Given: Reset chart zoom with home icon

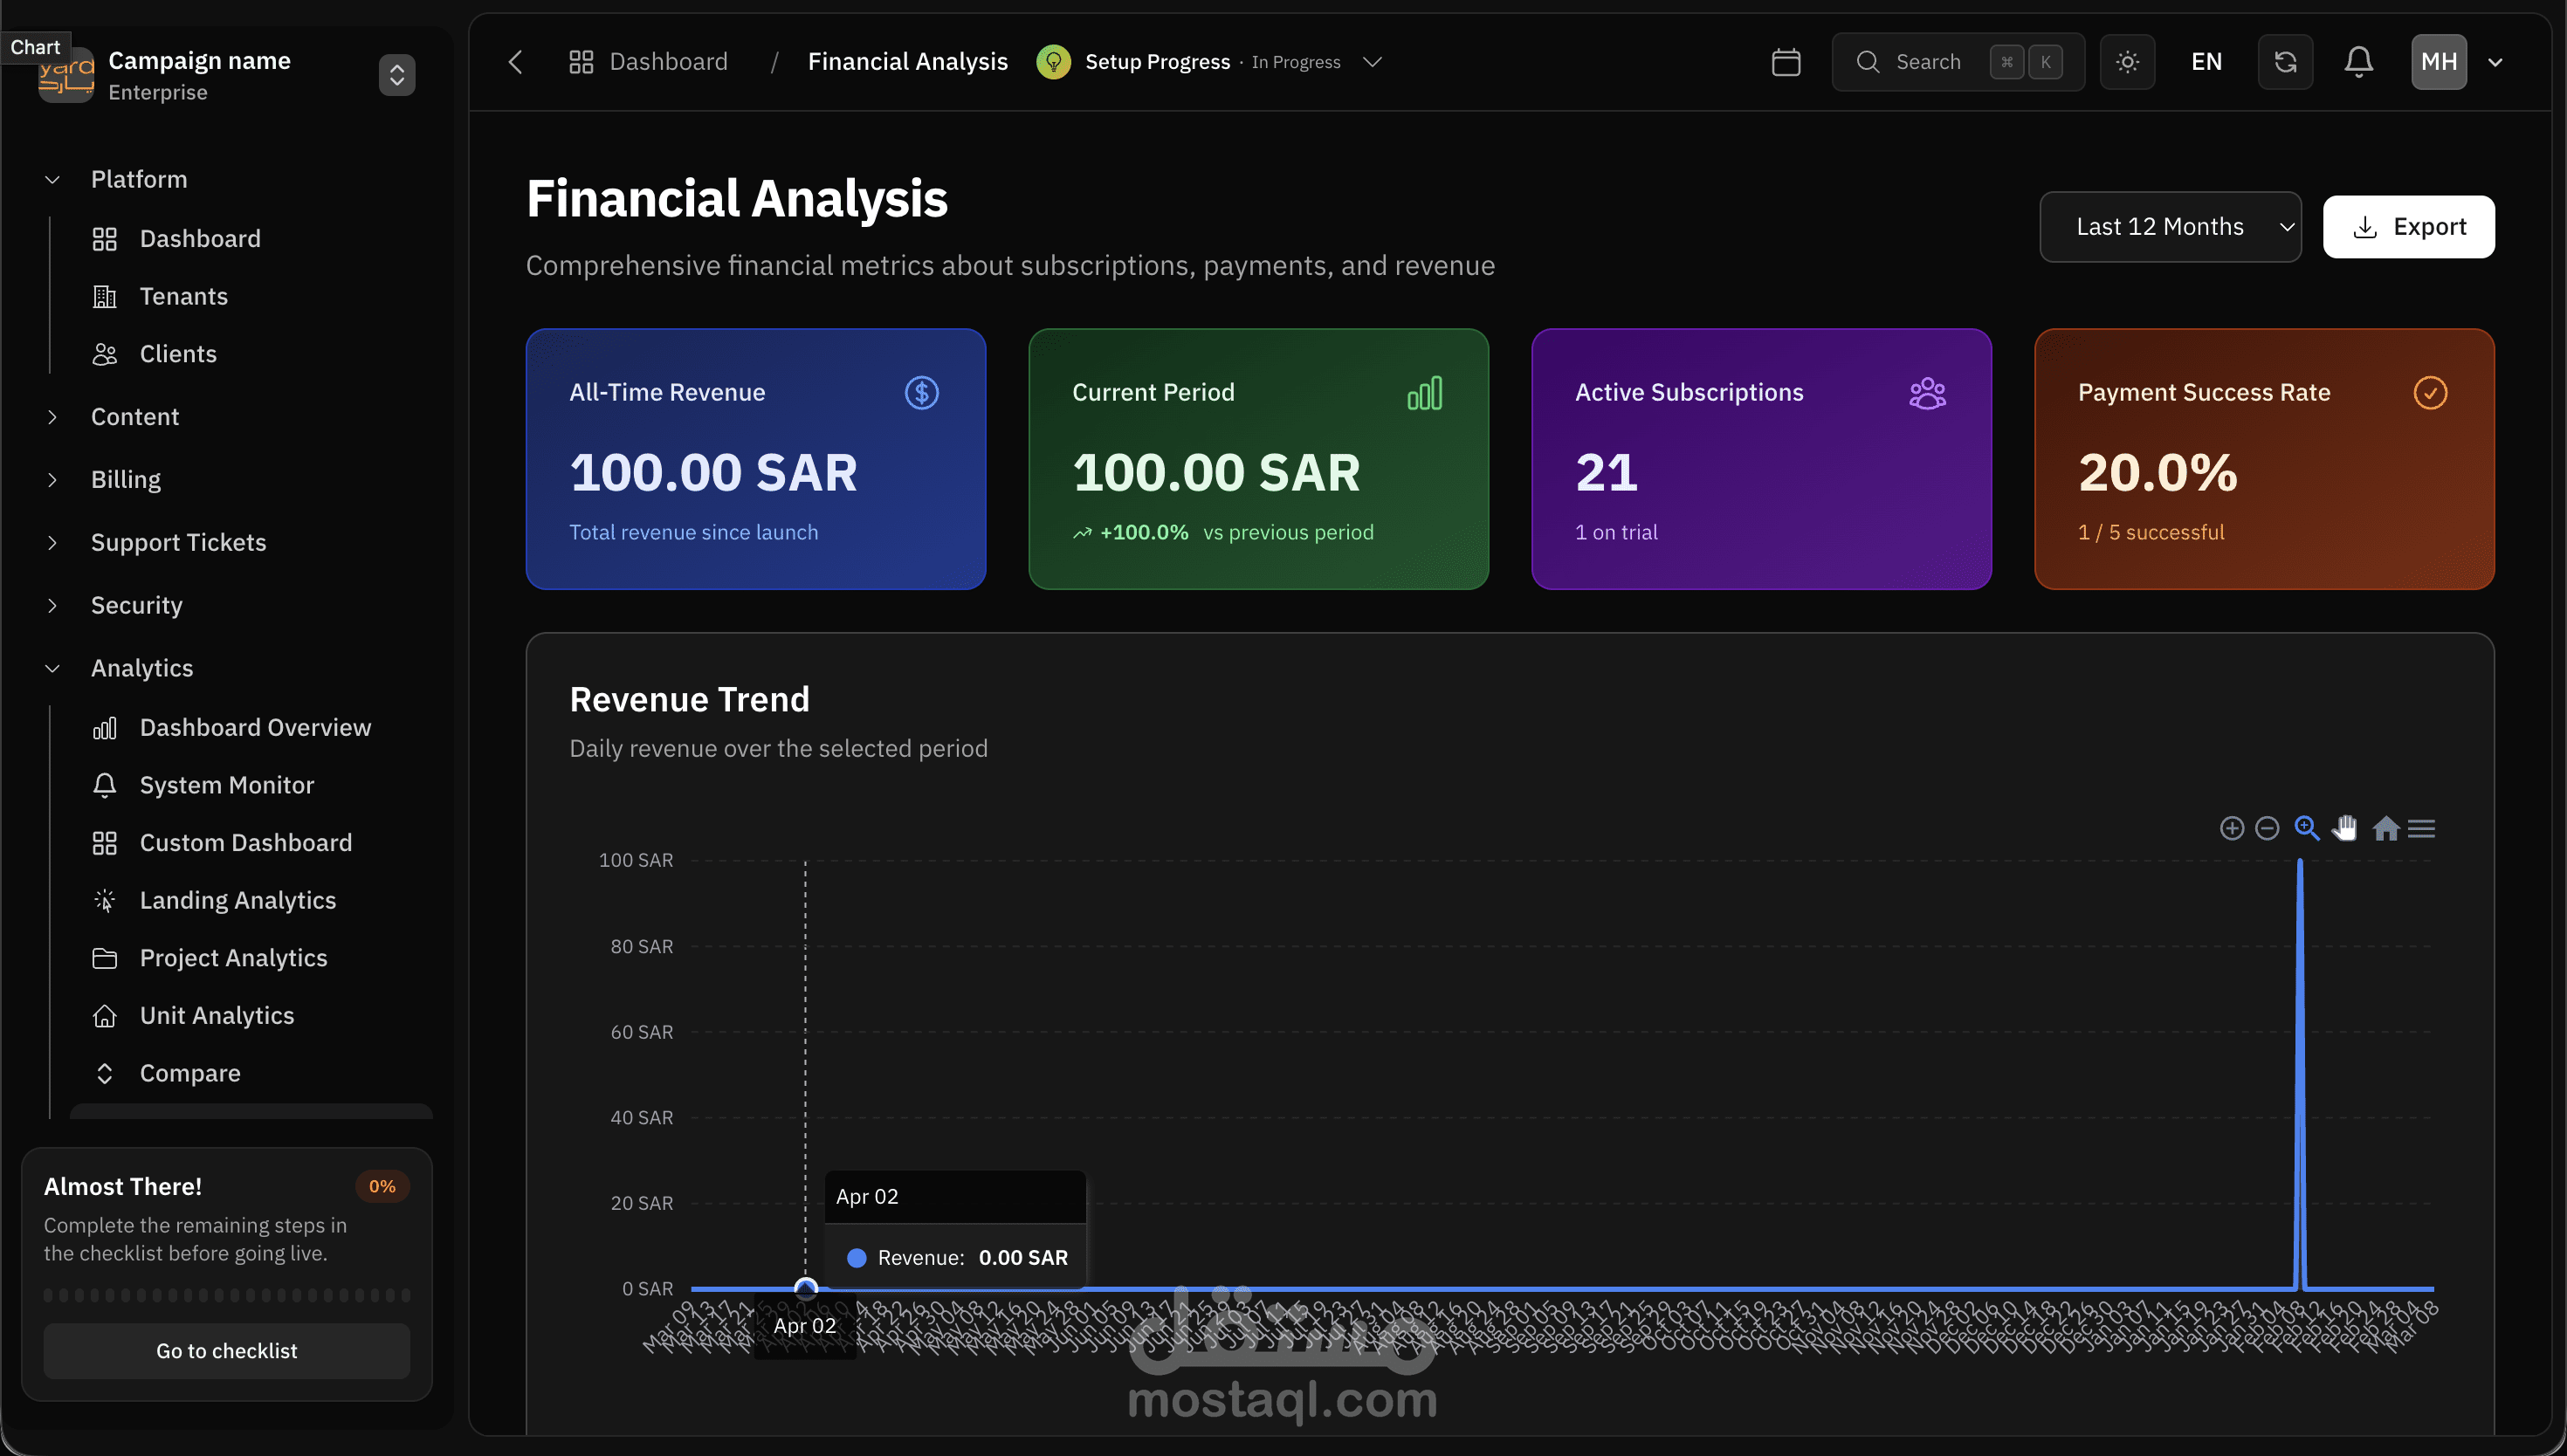Looking at the screenshot, I should [2385, 828].
